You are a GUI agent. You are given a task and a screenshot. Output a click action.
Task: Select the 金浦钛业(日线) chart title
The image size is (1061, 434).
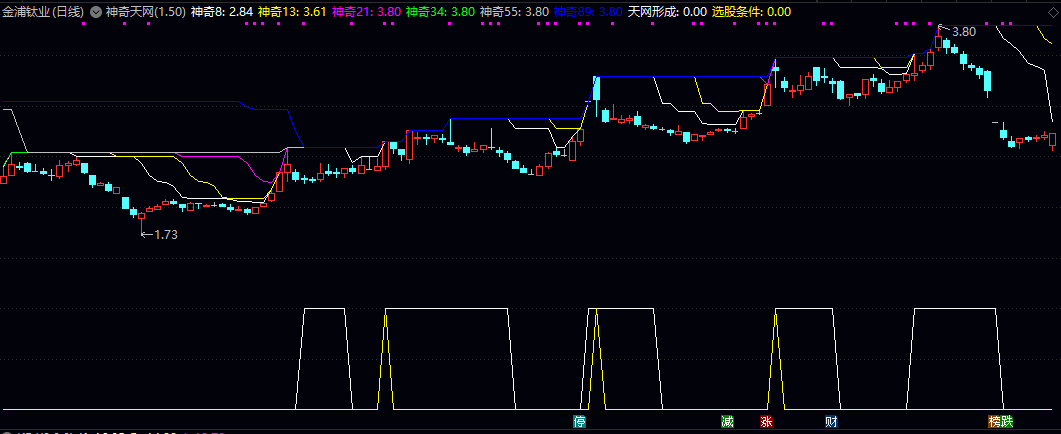pyautogui.click(x=43, y=12)
